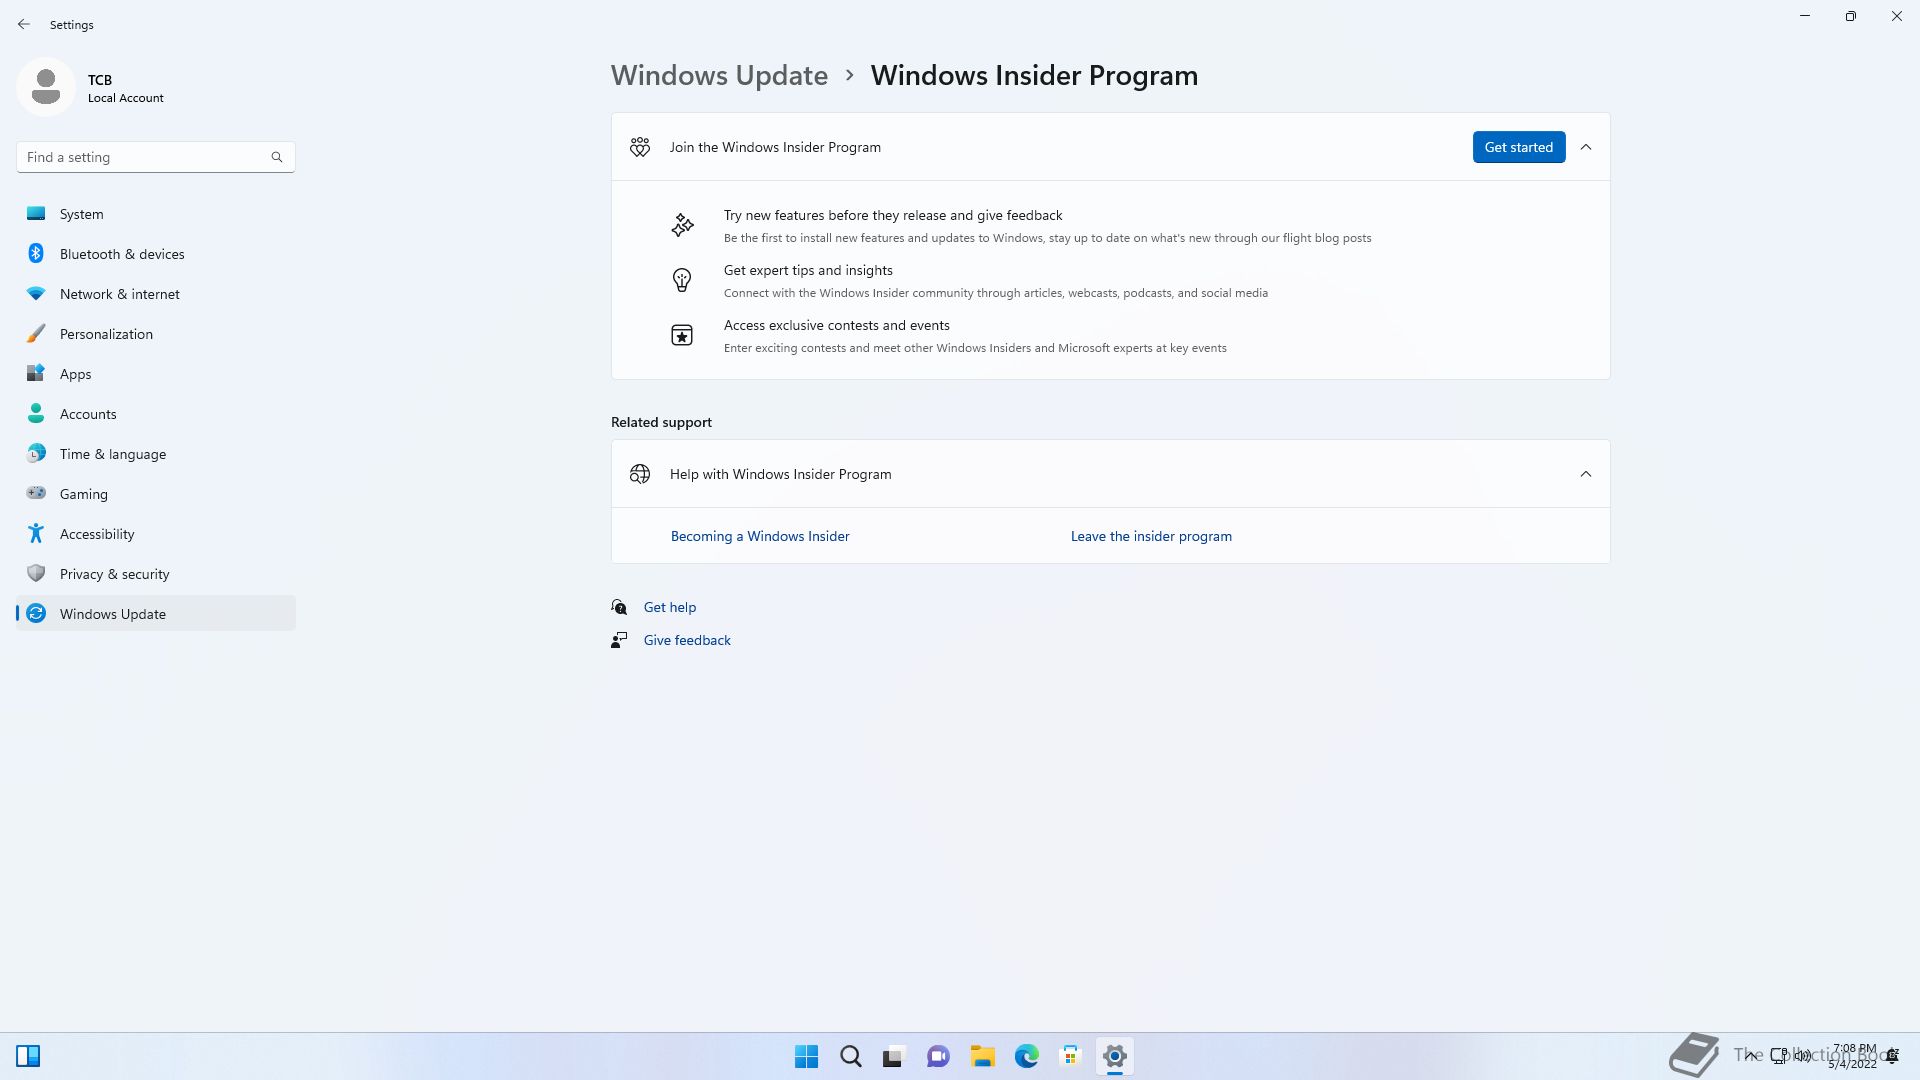Collapse the Join the Windows Insider Program section
The width and height of the screenshot is (1920, 1080).
click(x=1586, y=147)
